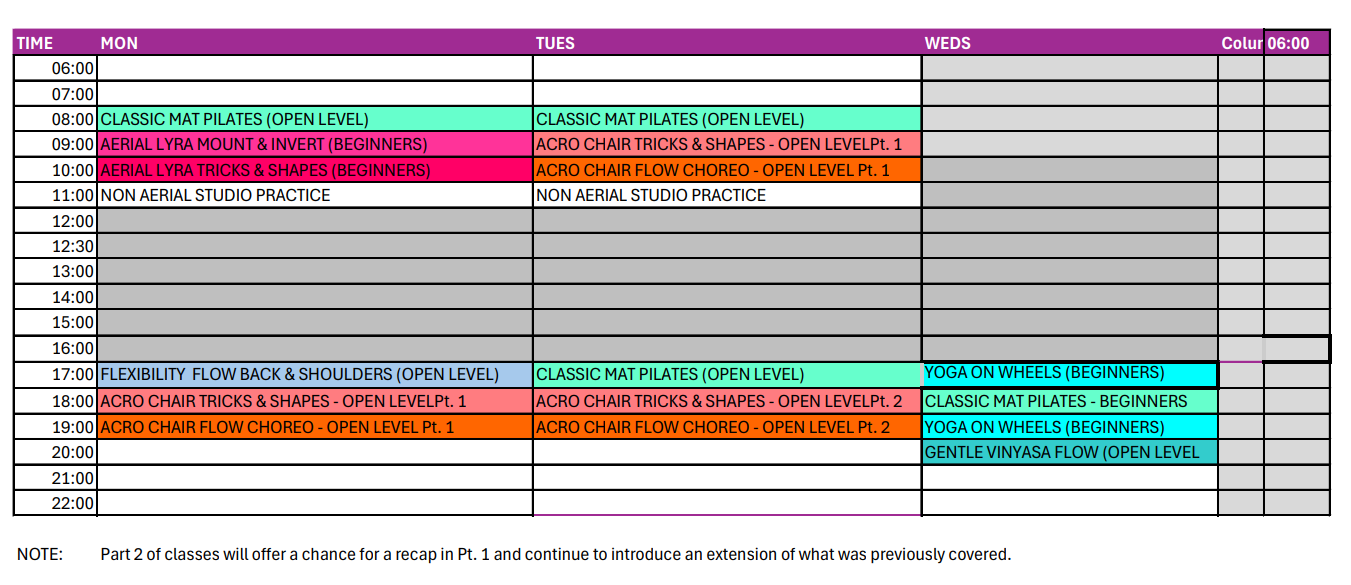1351x585 pixels.
Task: Select Aerial Lyra Tricks & Shapes cell
Action: tap(315, 170)
